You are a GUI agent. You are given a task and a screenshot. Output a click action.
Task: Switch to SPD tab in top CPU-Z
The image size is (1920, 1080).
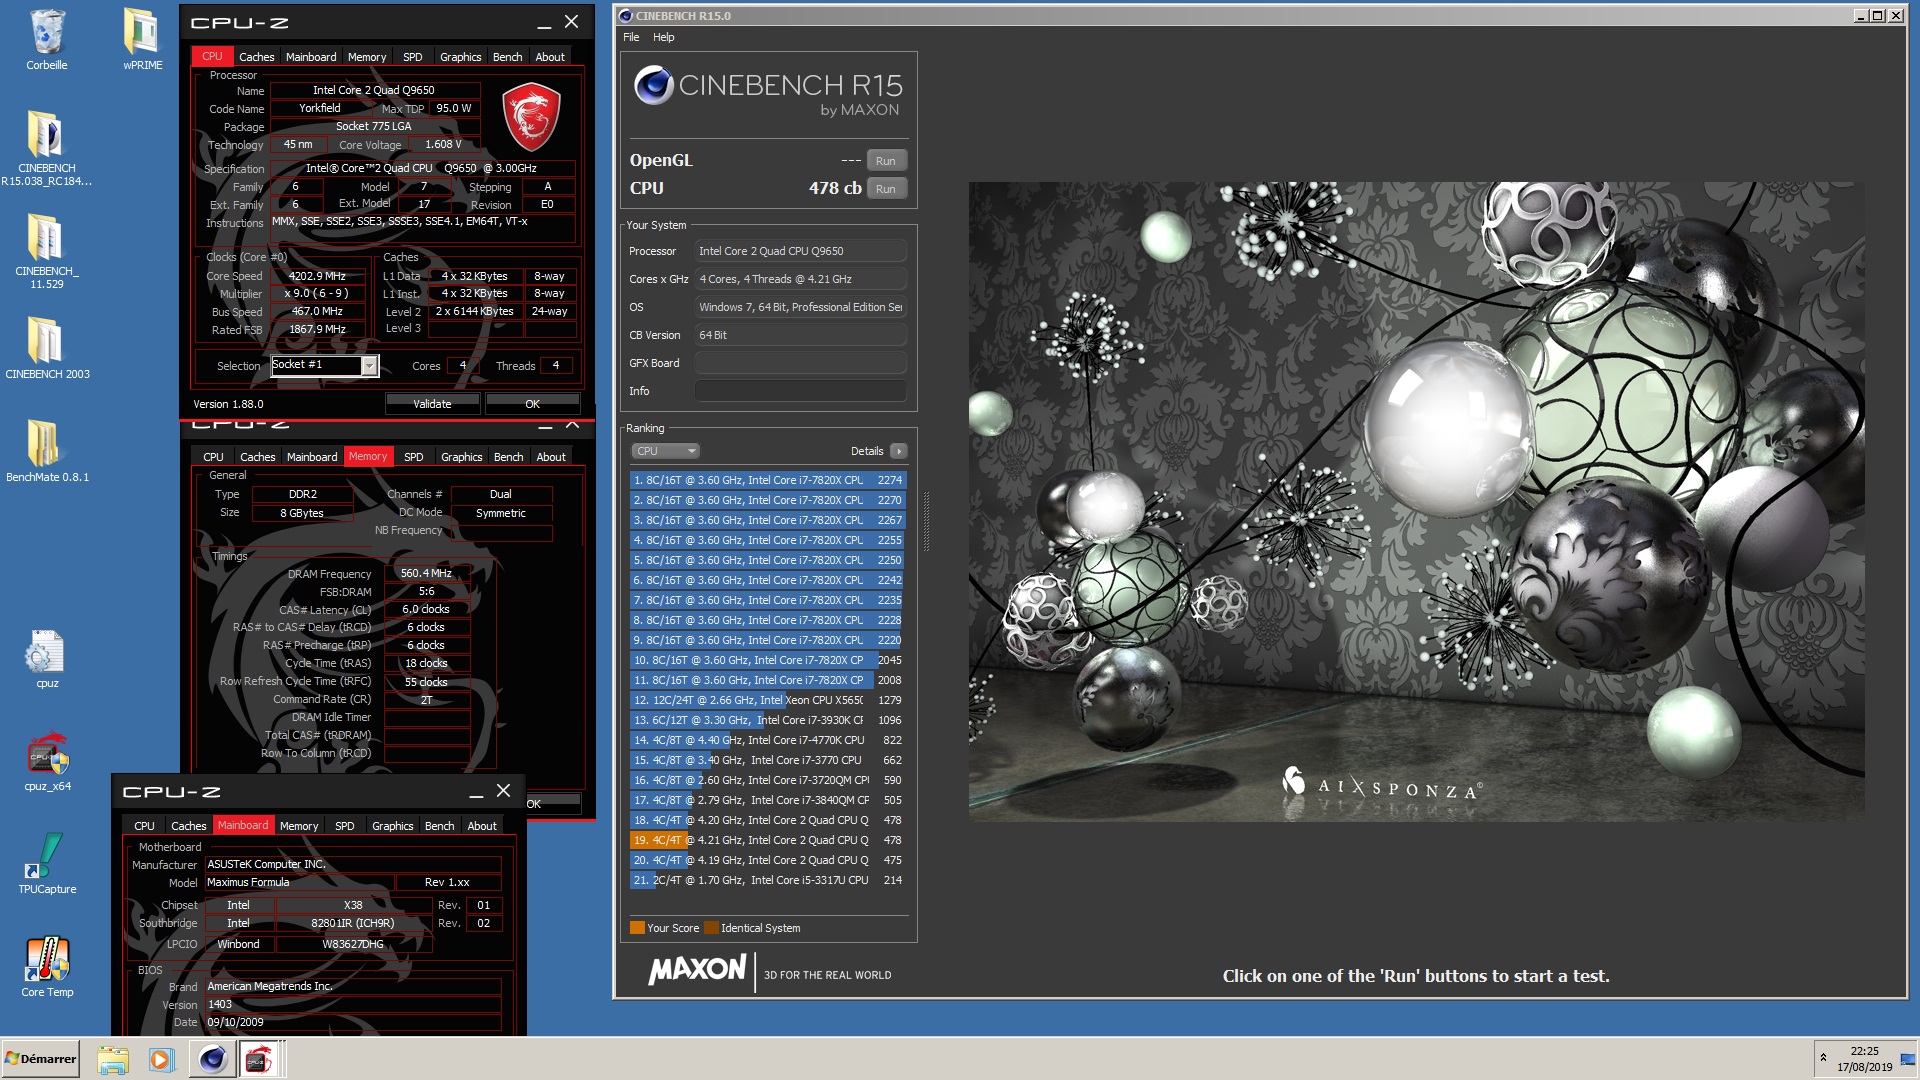[x=413, y=57]
